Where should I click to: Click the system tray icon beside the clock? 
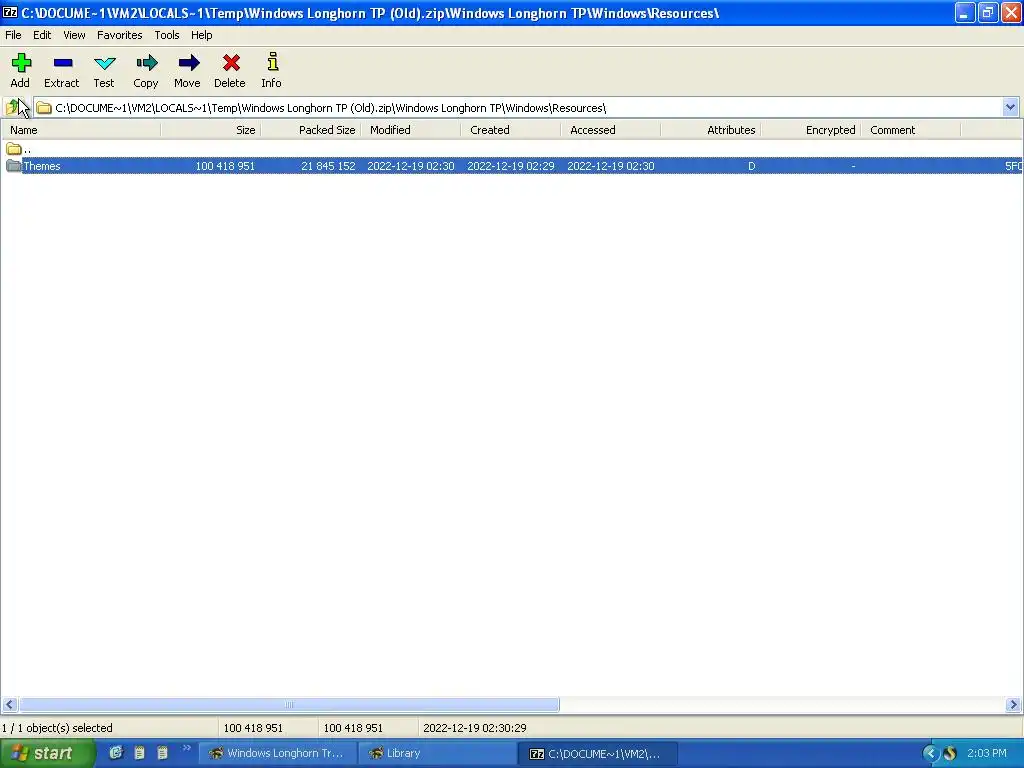(950, 753)
